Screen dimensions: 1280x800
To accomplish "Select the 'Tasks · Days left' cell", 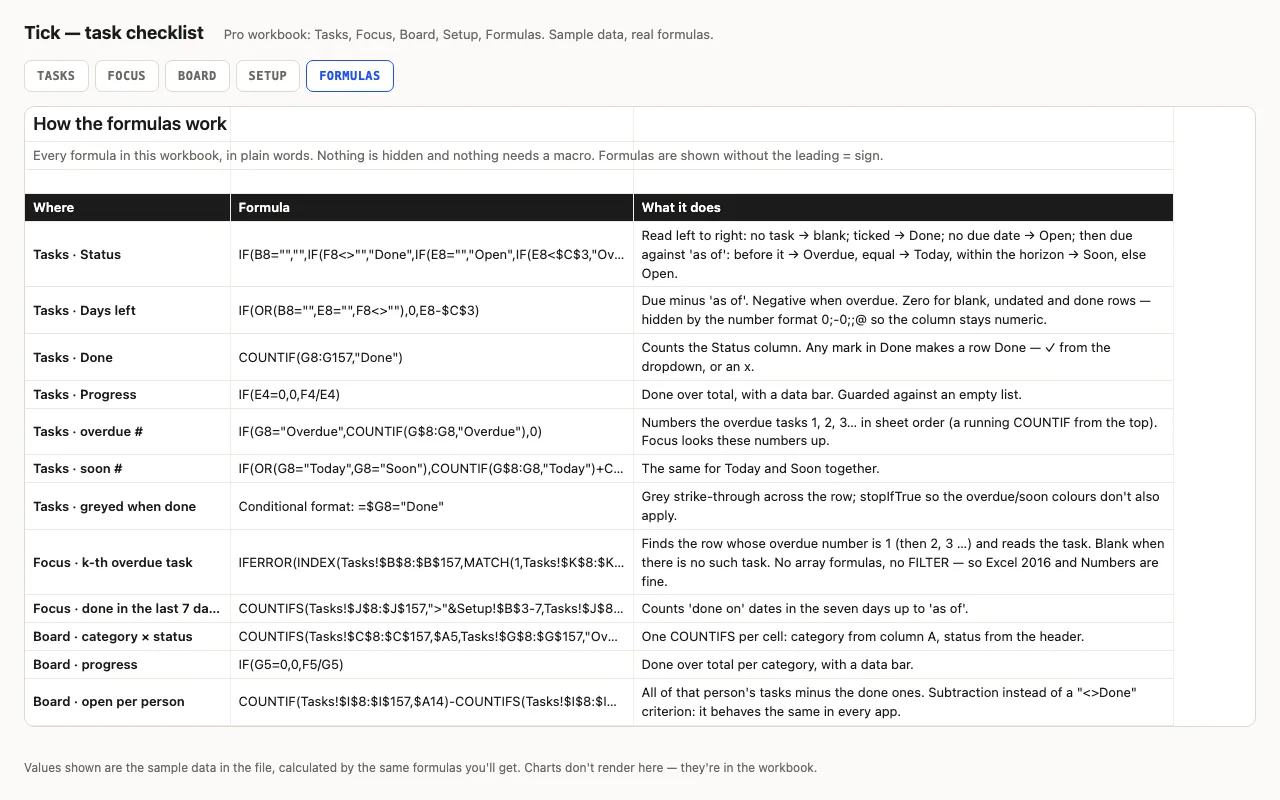I will point(128,310).
